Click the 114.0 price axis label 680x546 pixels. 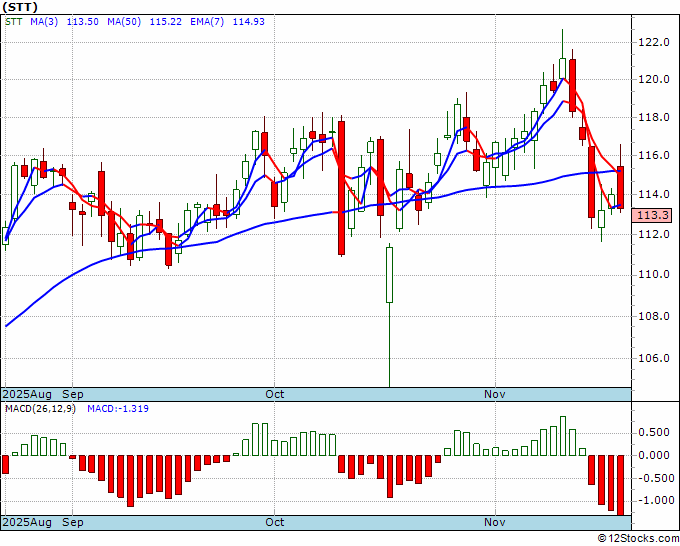654,194
